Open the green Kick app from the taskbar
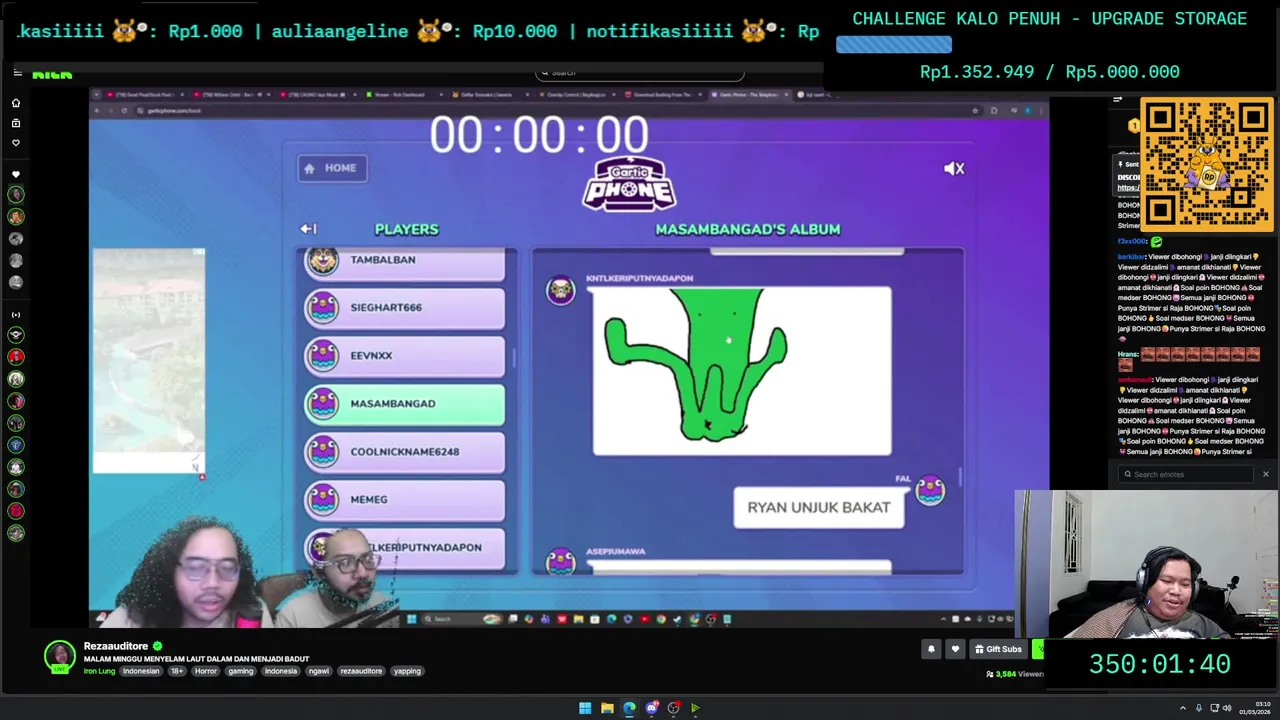The width and height of the screenshot is (1280, 720). (695, 708)
